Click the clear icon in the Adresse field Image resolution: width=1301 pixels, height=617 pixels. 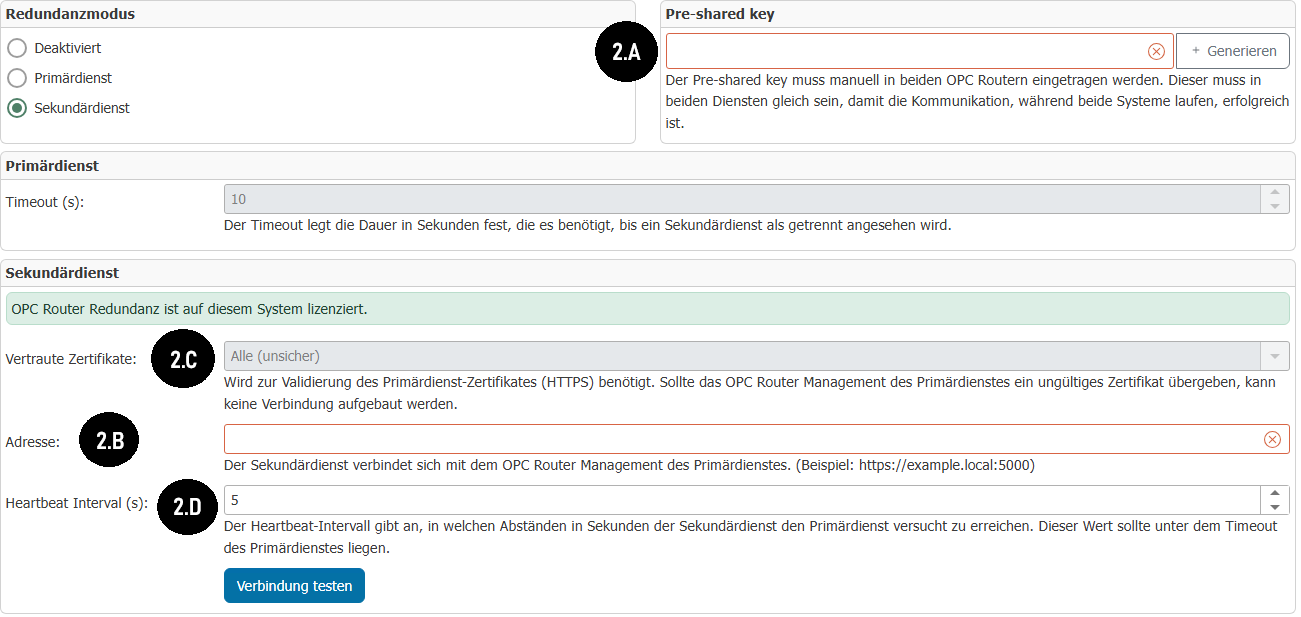[1272, 439]
